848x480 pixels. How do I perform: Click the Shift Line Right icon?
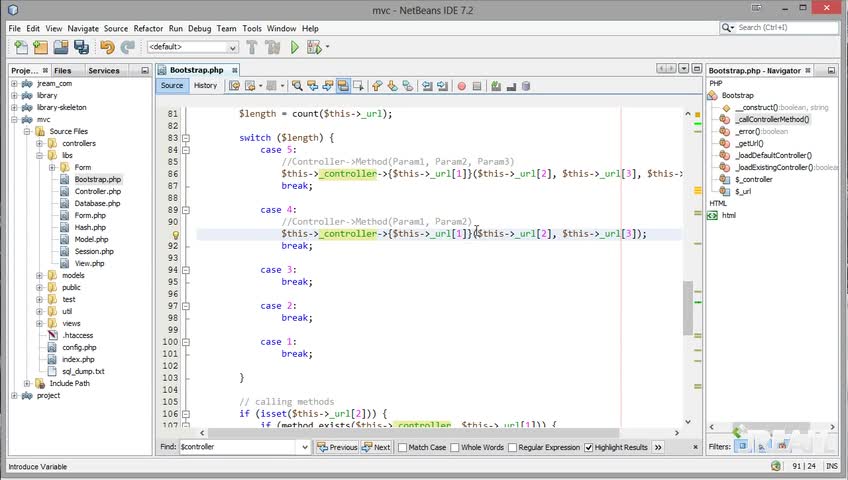coord(442,85)
